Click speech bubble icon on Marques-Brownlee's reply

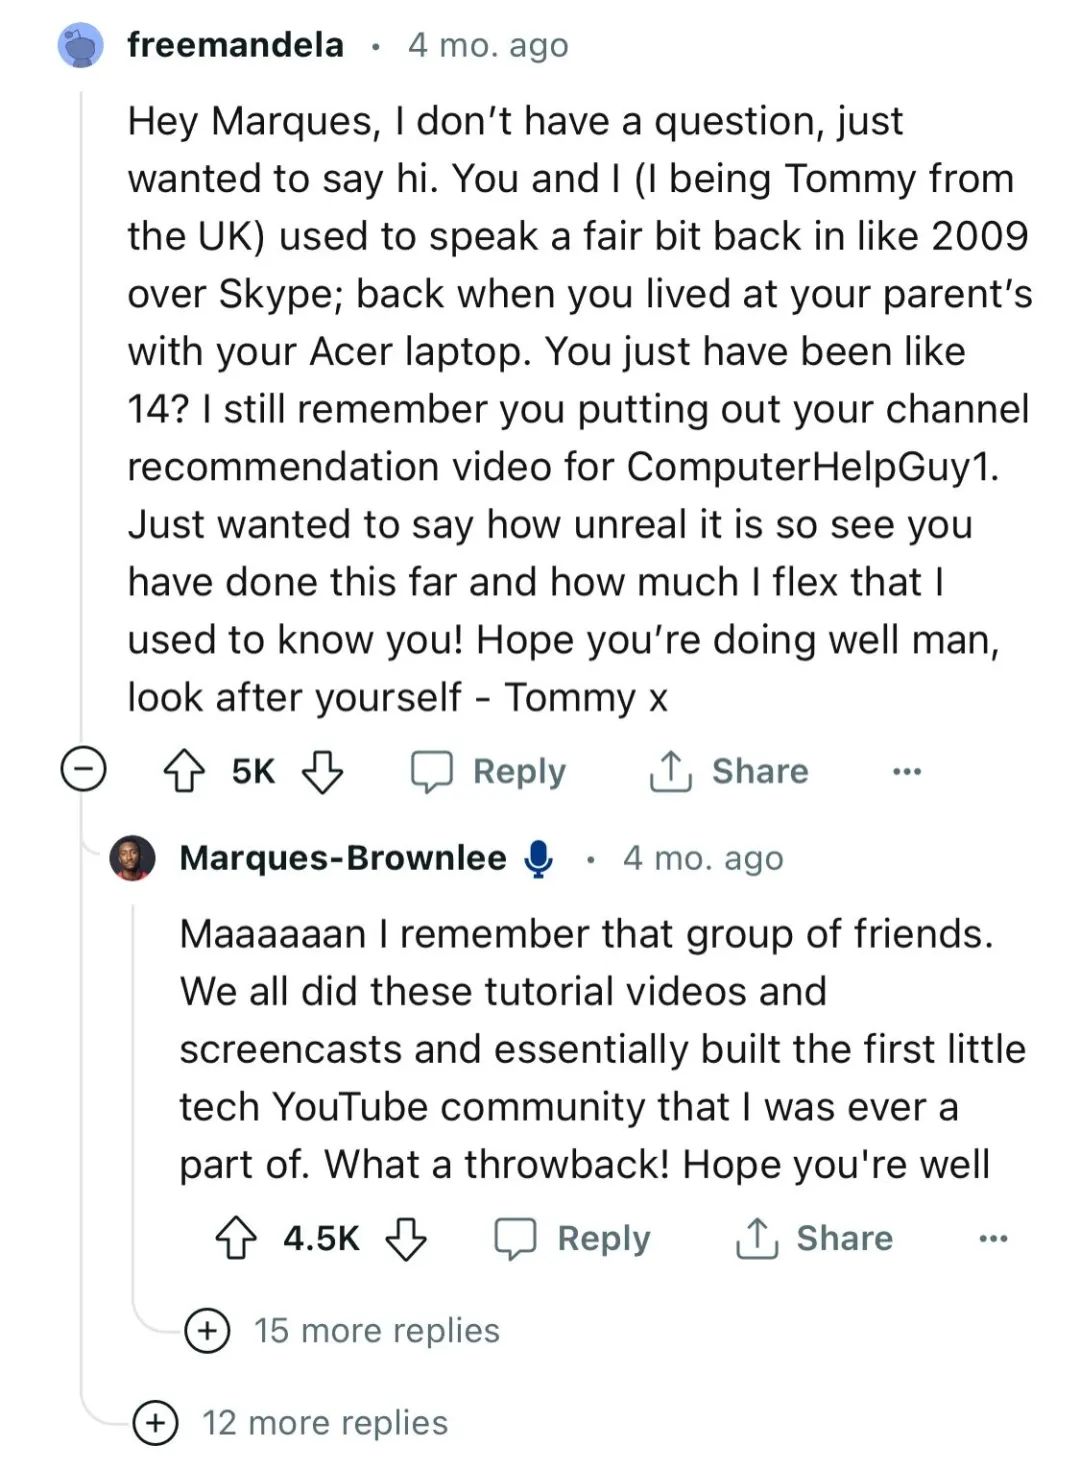point(516,1238)
